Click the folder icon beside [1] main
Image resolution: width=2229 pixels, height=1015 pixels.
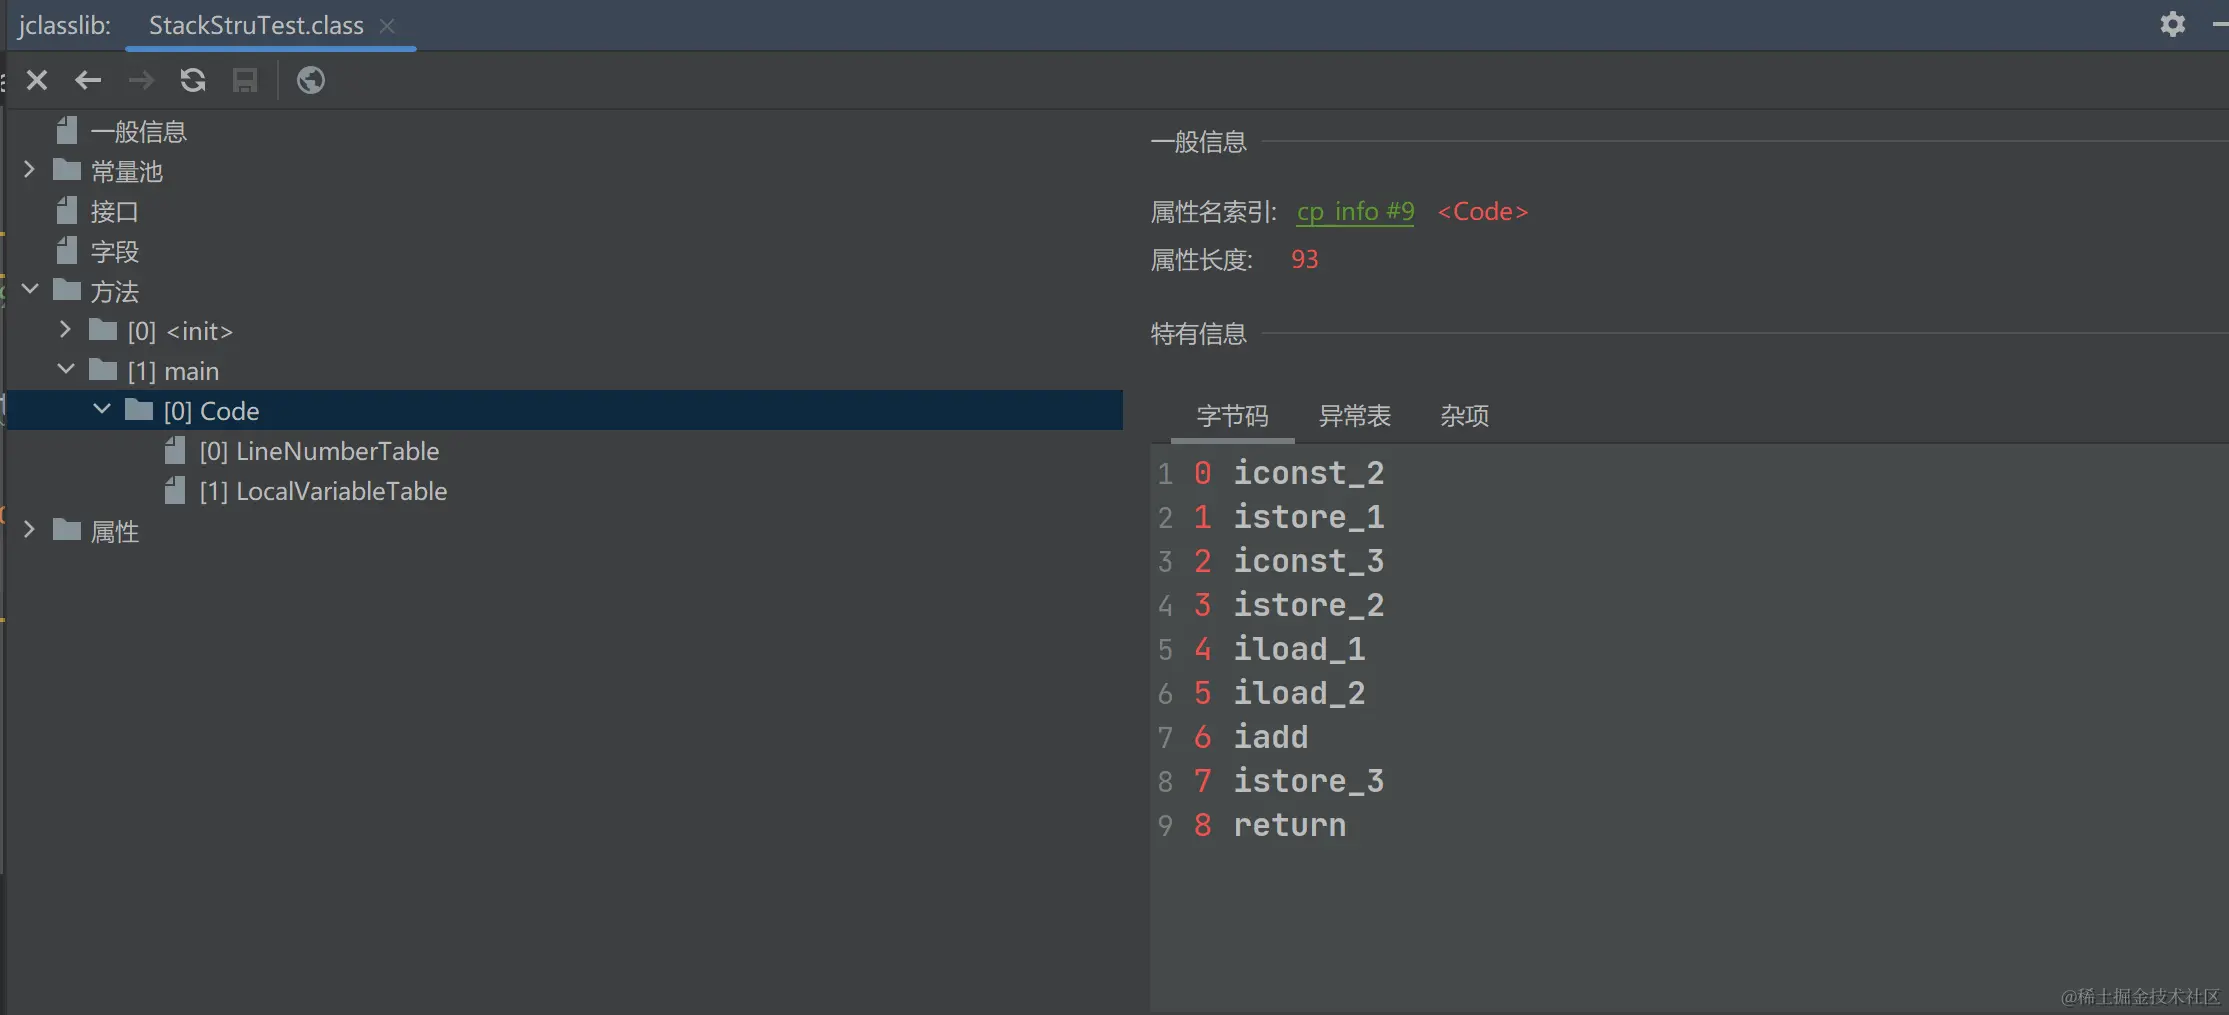pos(103,370)
